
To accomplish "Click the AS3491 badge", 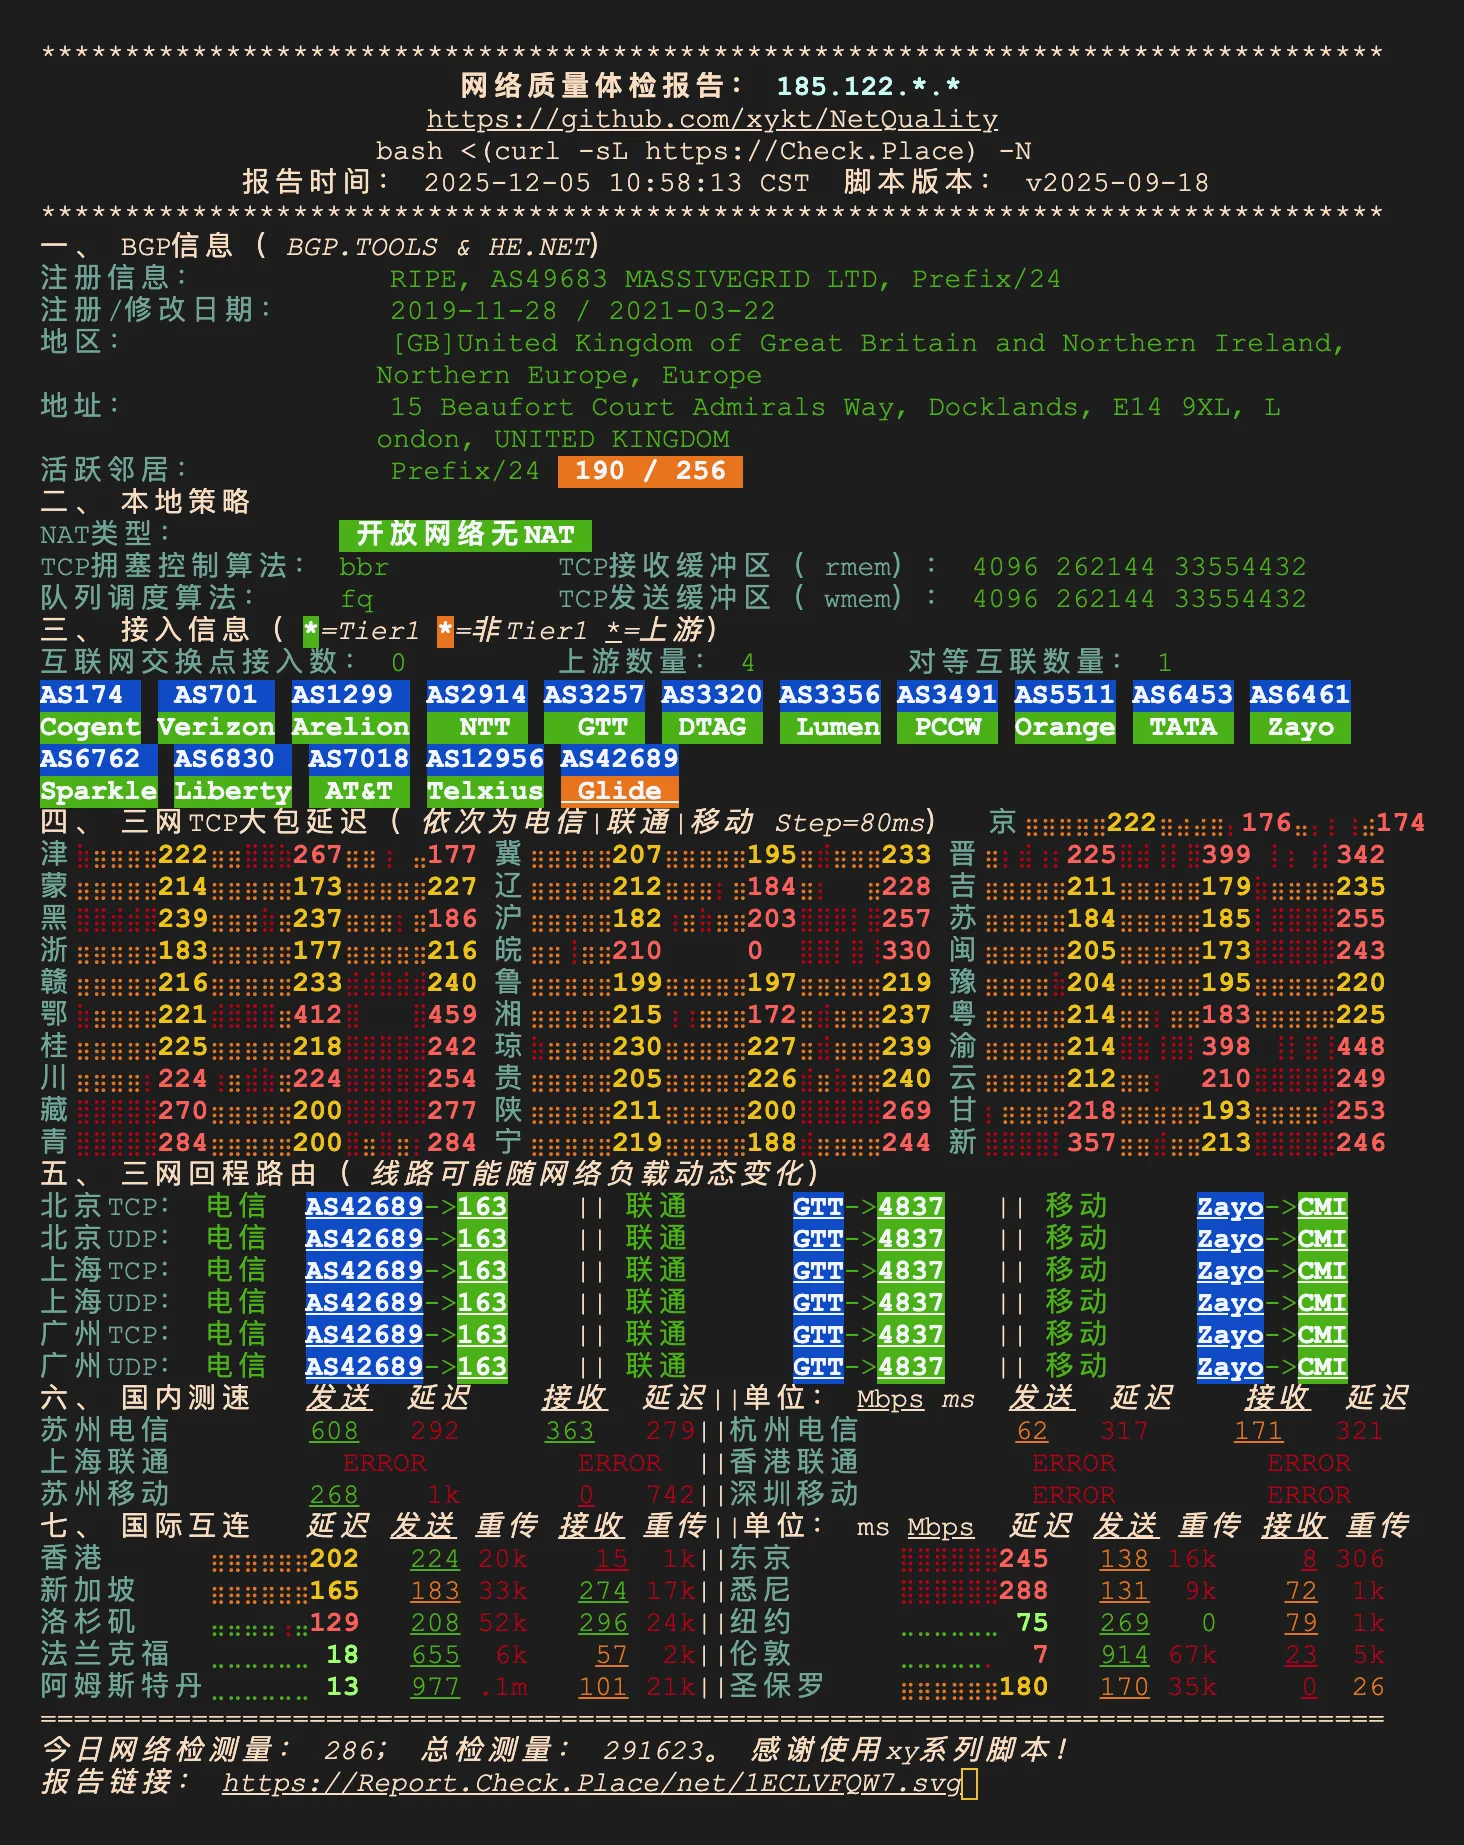I will pyautogui.click(x=947, y=695).
